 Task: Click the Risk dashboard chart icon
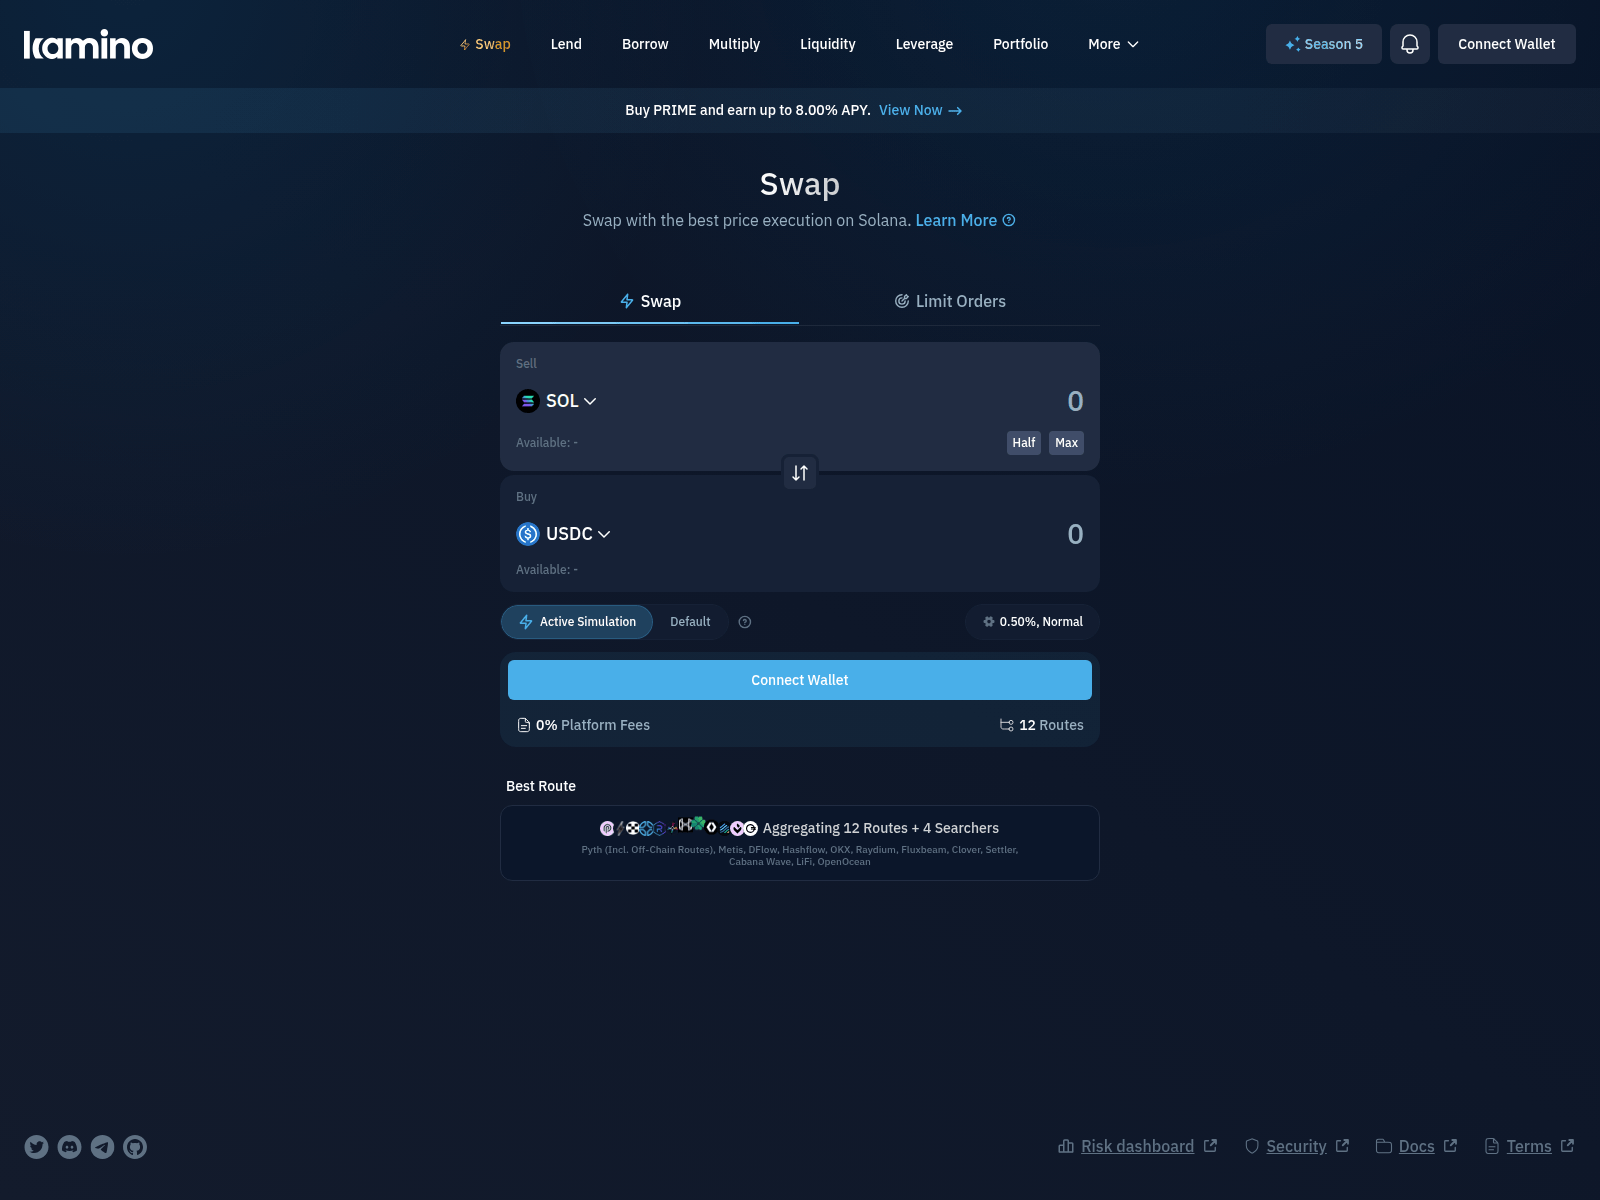click(x=1066, y=1146)
